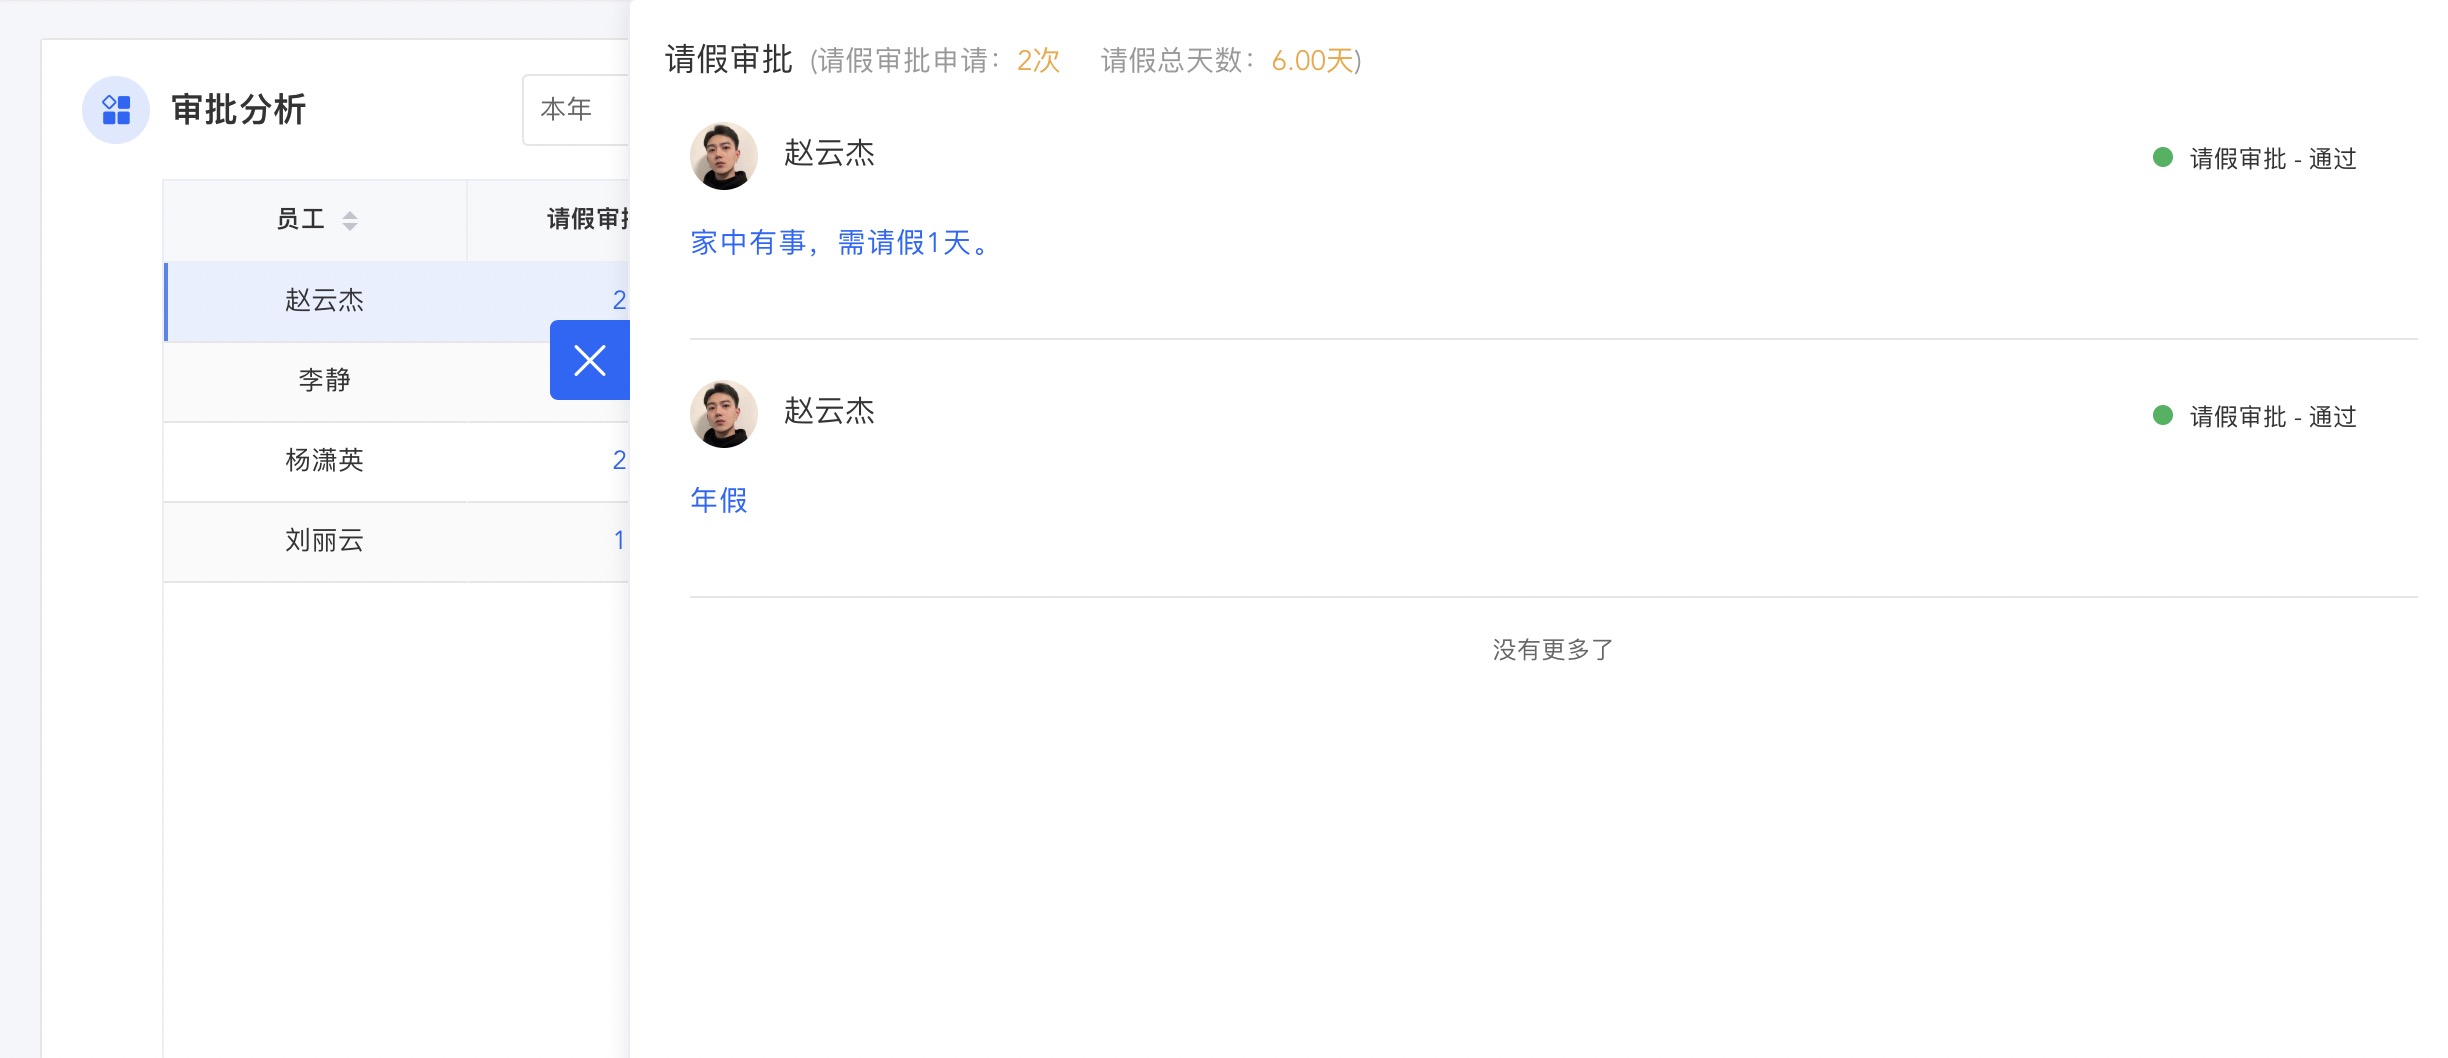Click the first green approved status dot
Viewport: 2448px width, 1058px height.
2162,158
